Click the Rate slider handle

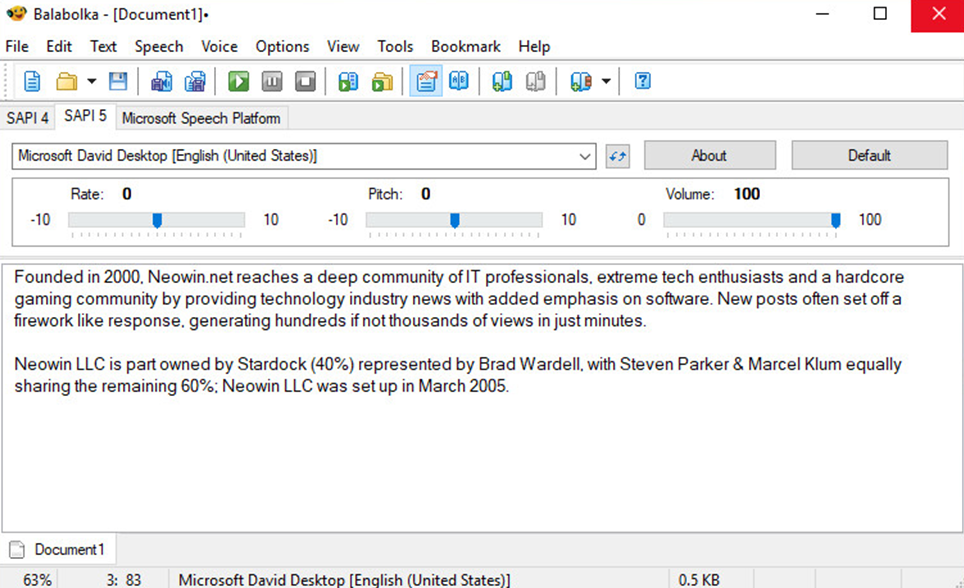click(x=157, y=220)
